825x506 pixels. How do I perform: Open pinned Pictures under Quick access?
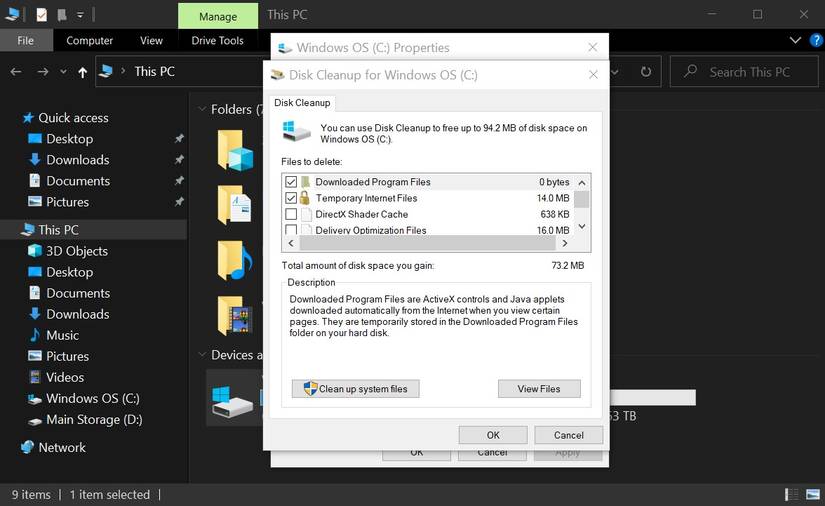pos(67,202)
